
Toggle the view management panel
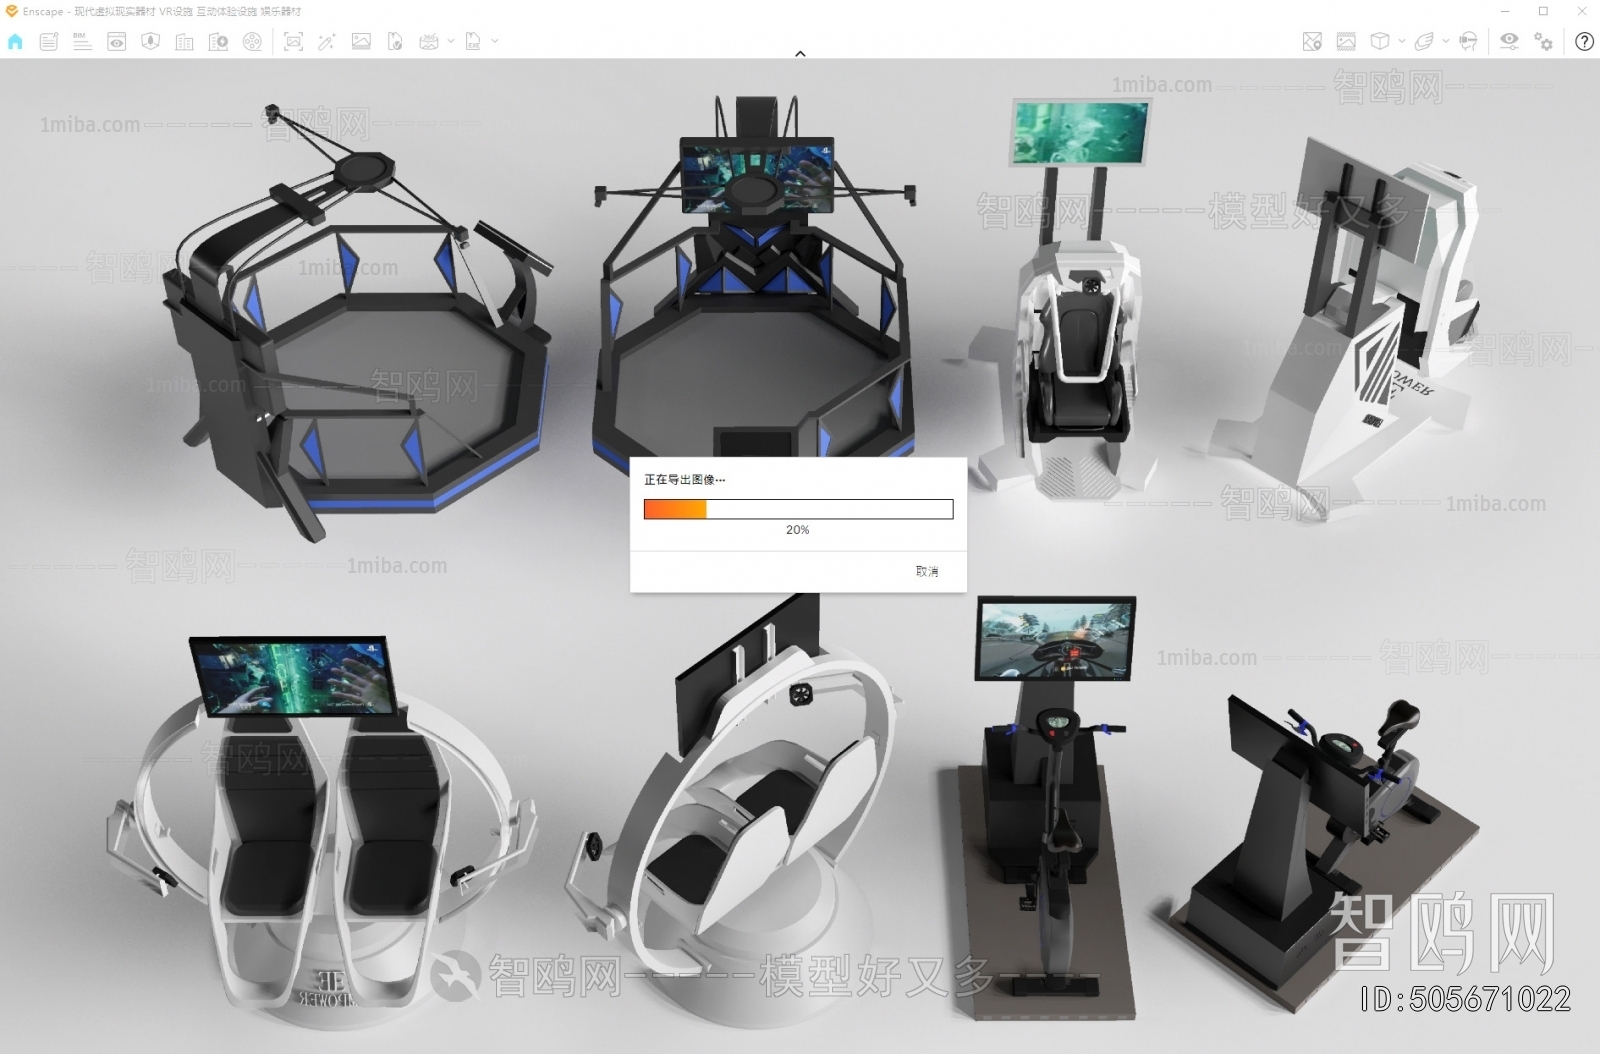click(117, 41)
